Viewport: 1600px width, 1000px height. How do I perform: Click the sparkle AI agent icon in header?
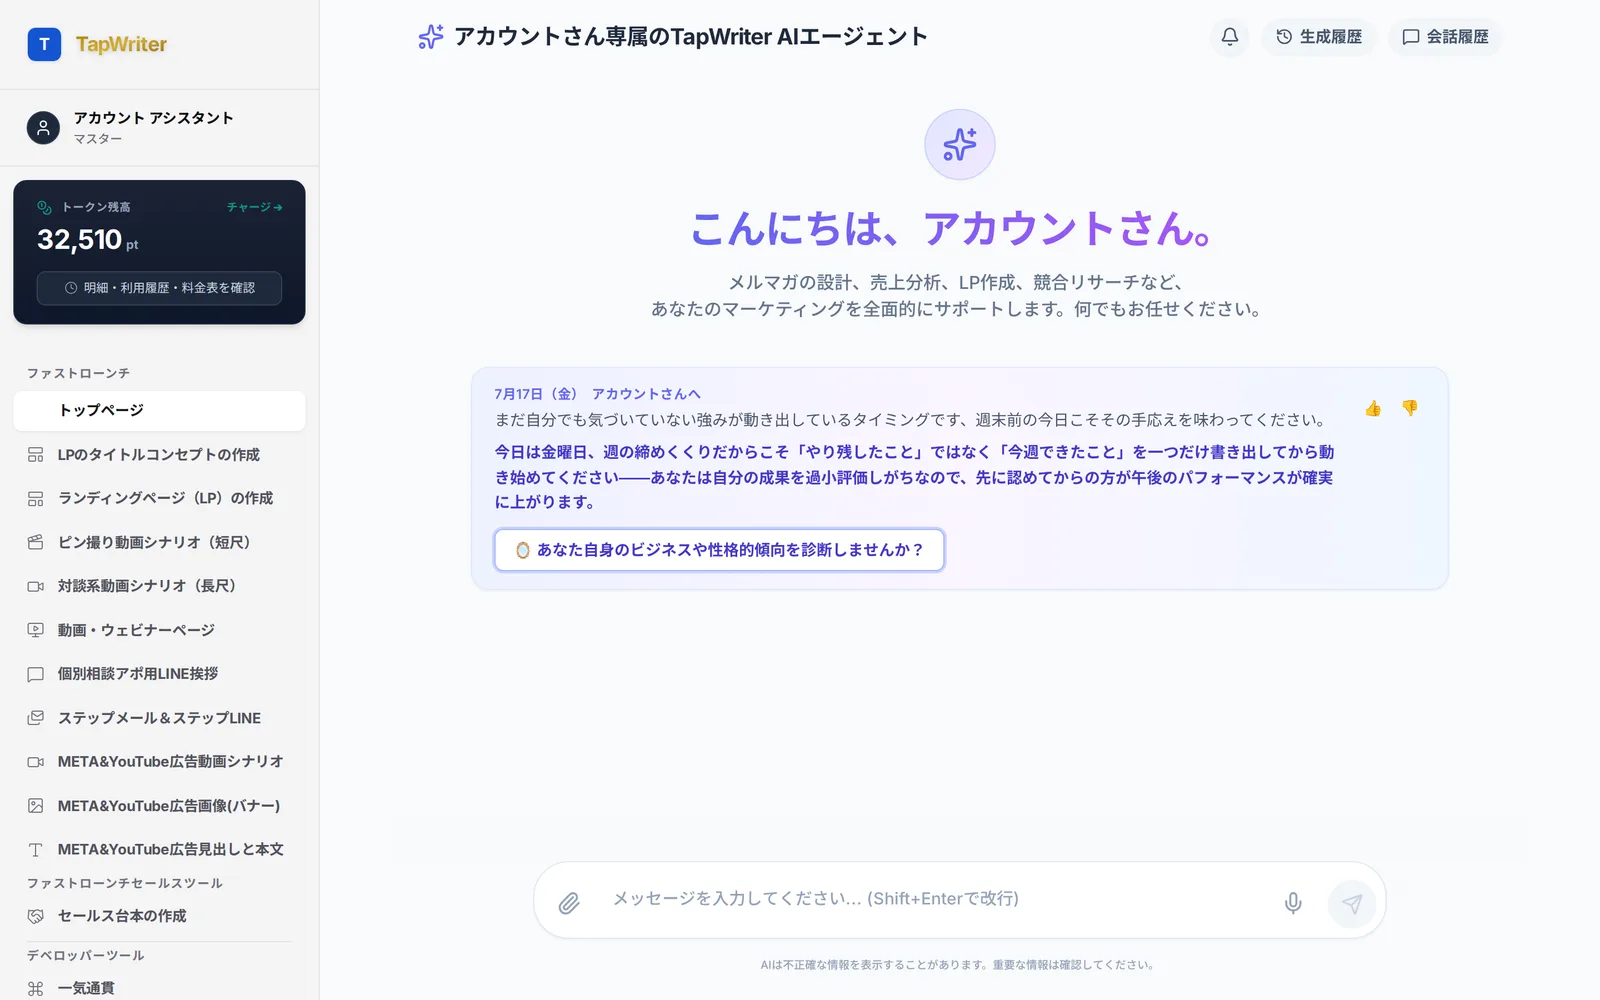(431, 37)
